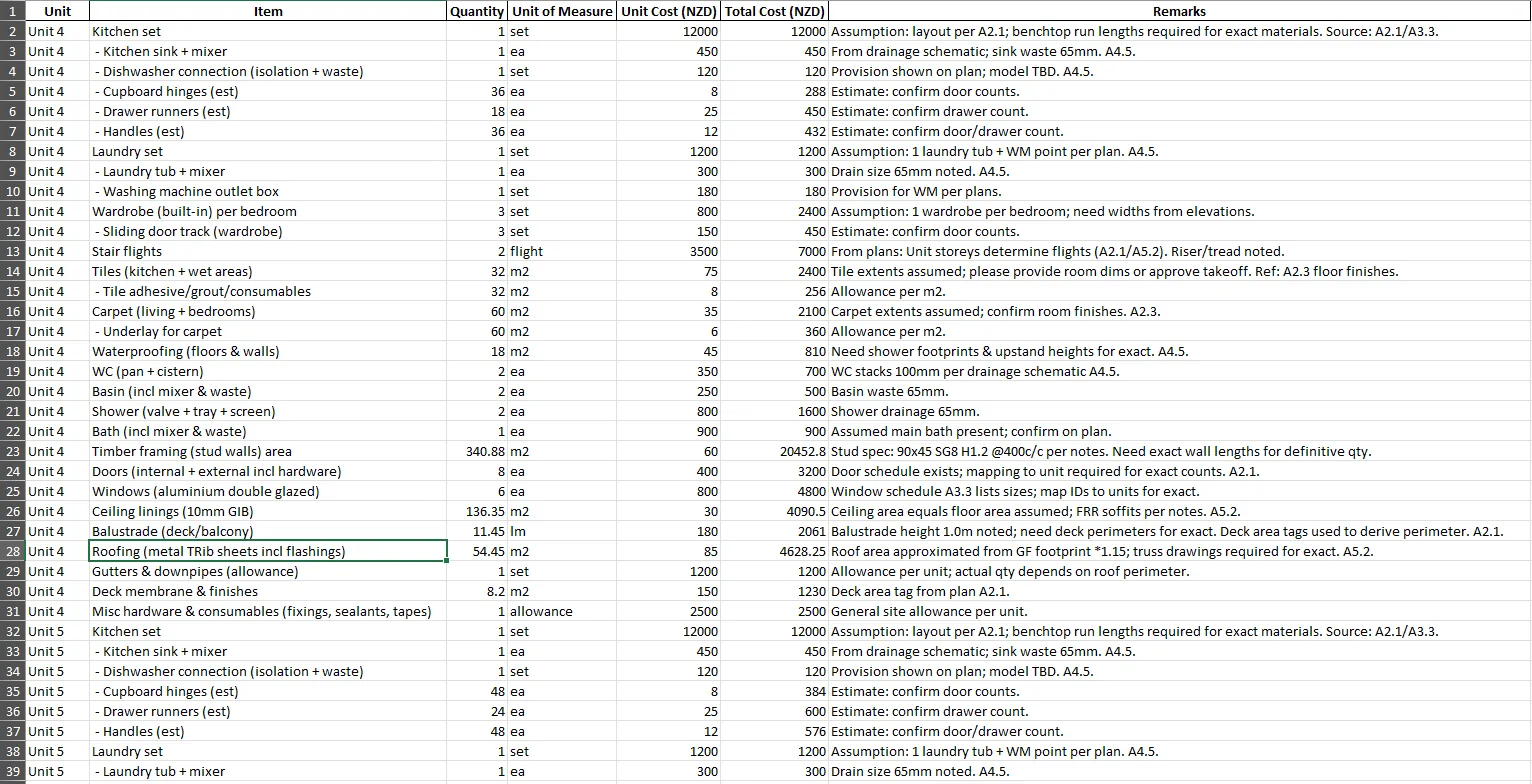1532x784 pixels.
Task: Select the "Roofing (metal TRib sheets incl flashings)" cell
Action: coord(268,551)
